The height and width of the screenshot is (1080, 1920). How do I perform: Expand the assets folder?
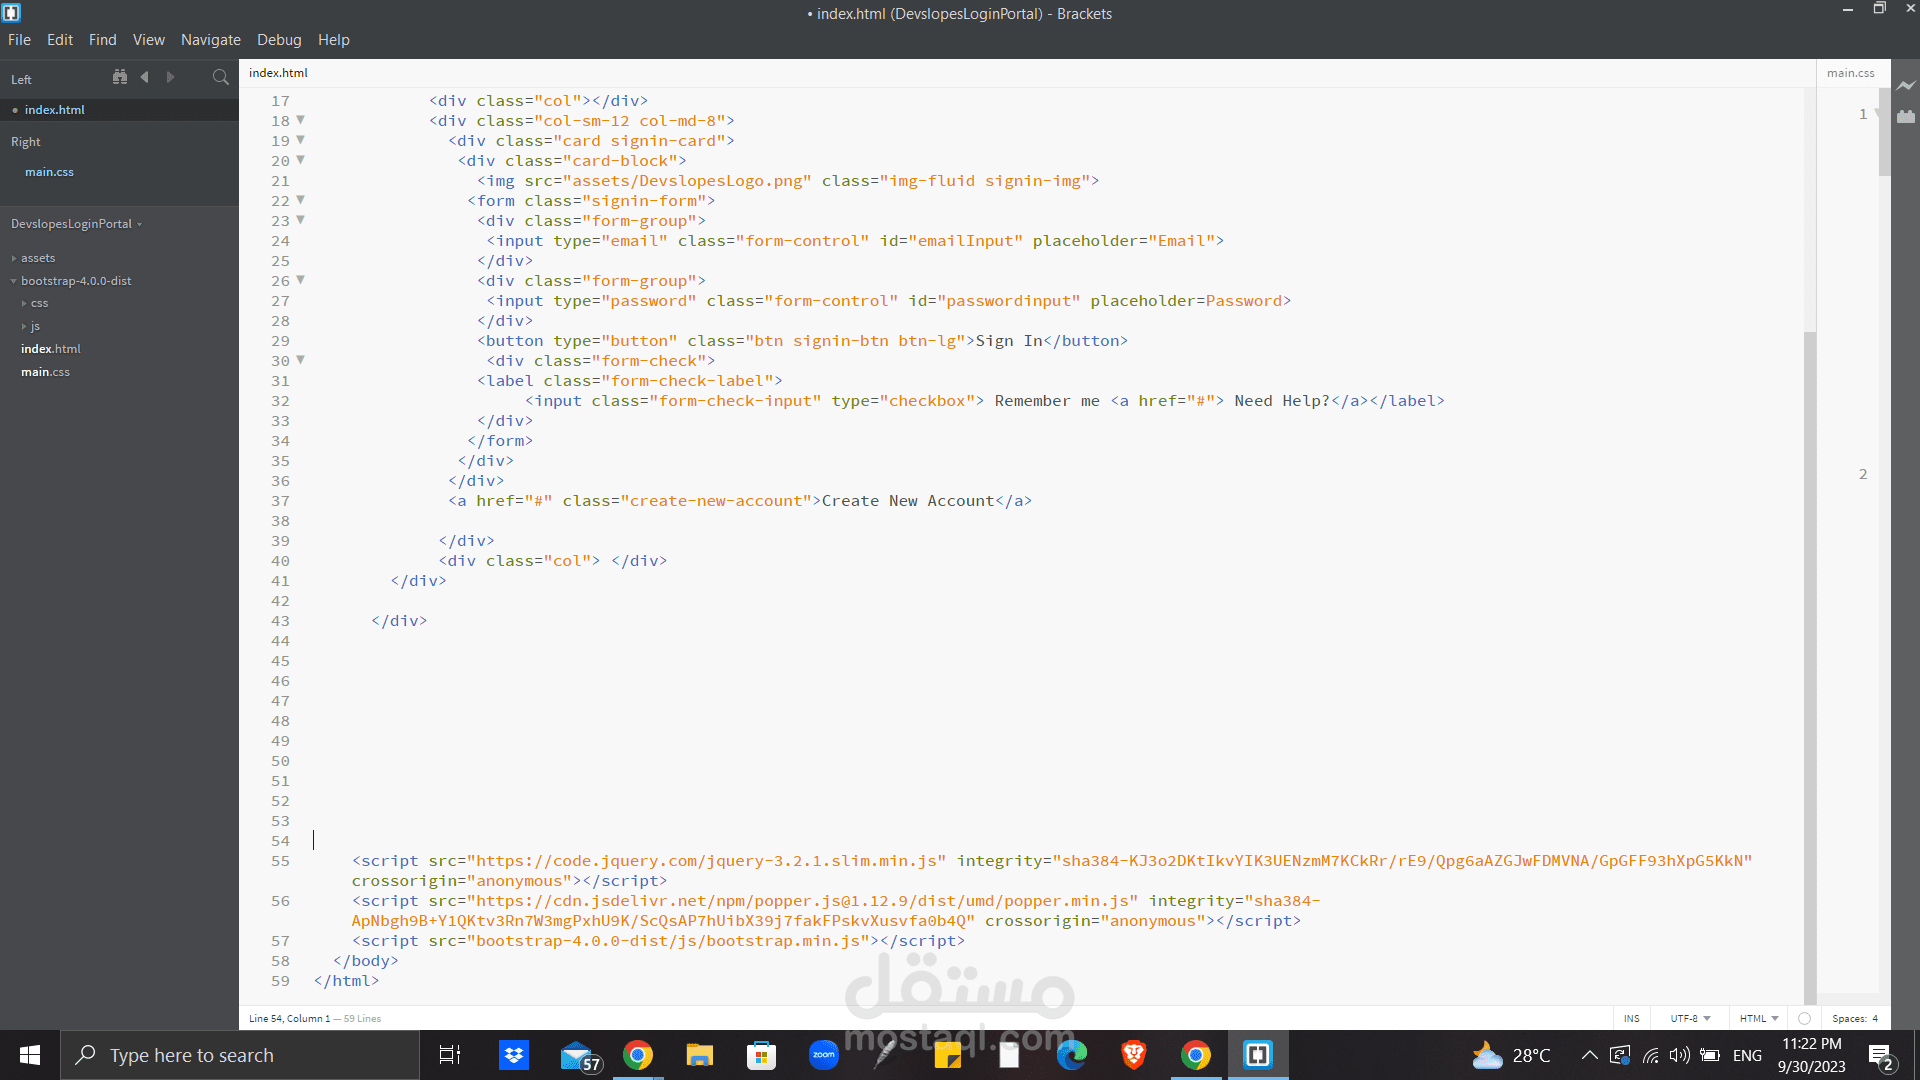pos(38,258)
